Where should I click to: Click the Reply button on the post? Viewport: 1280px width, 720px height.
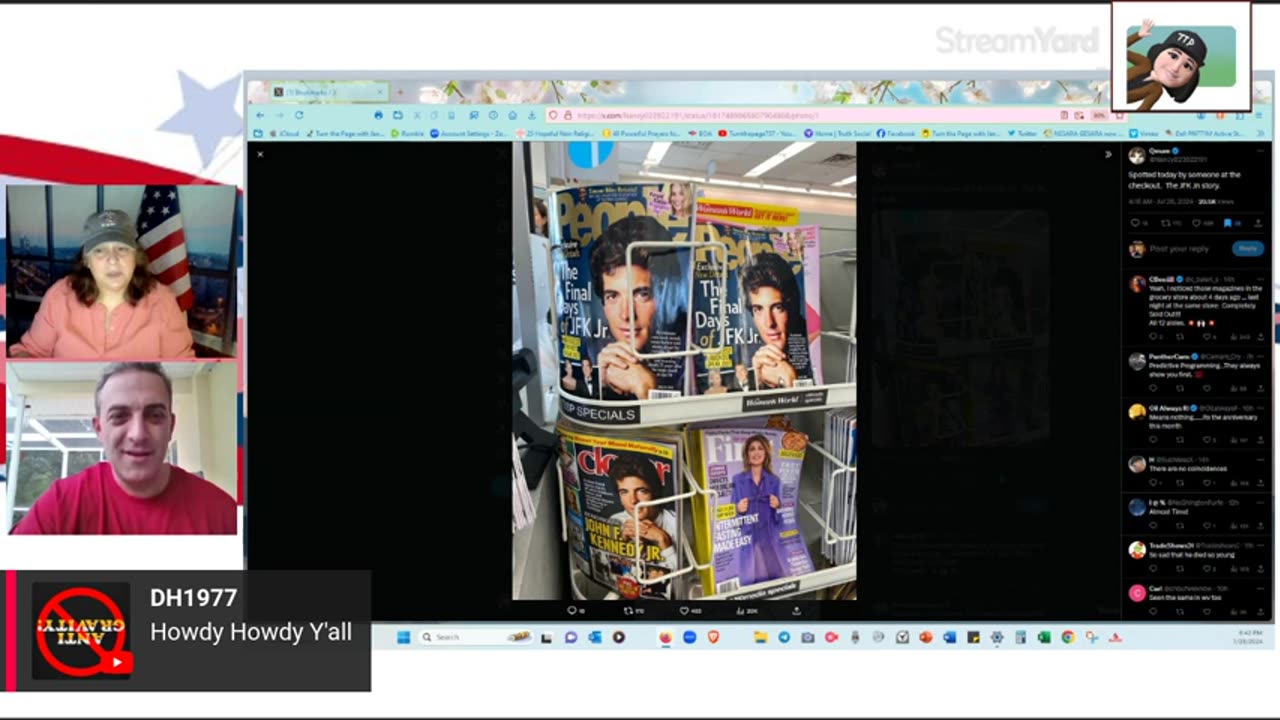click(1247, 248)
